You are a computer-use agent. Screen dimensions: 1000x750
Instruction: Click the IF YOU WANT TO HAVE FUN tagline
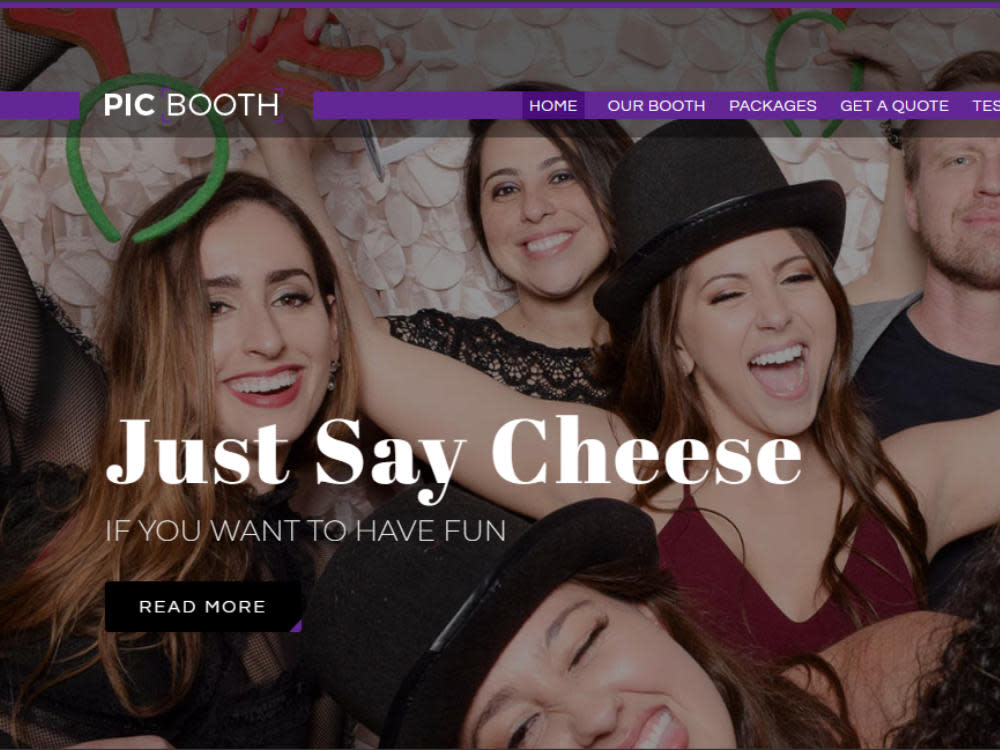click(x=305, y=531)
